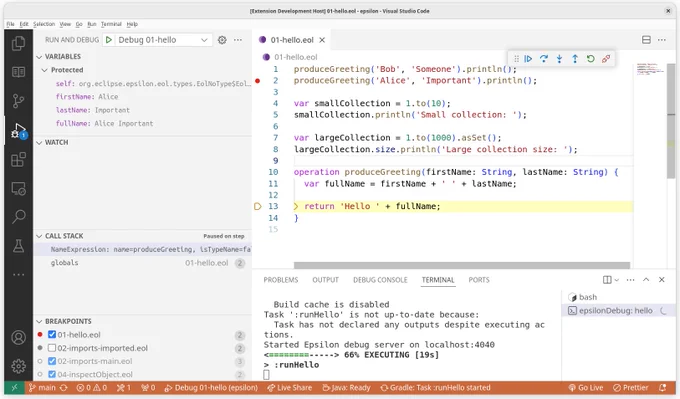Click Go Live in status bar
This screenshot has width=680, height=399.
click(x=586, y=388)
